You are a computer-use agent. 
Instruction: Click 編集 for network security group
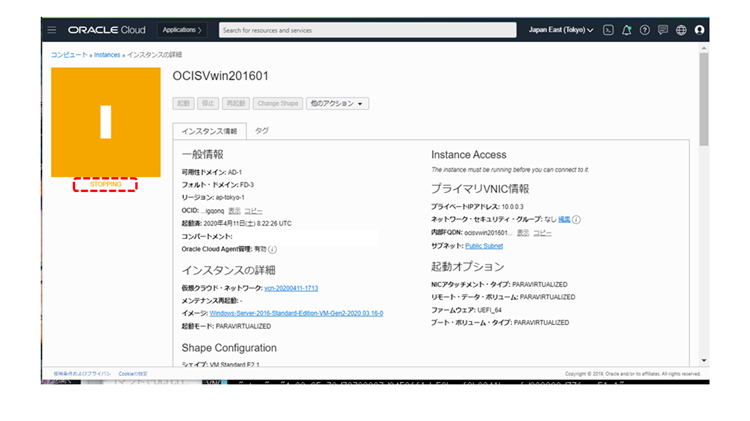[x=564, y=220]
